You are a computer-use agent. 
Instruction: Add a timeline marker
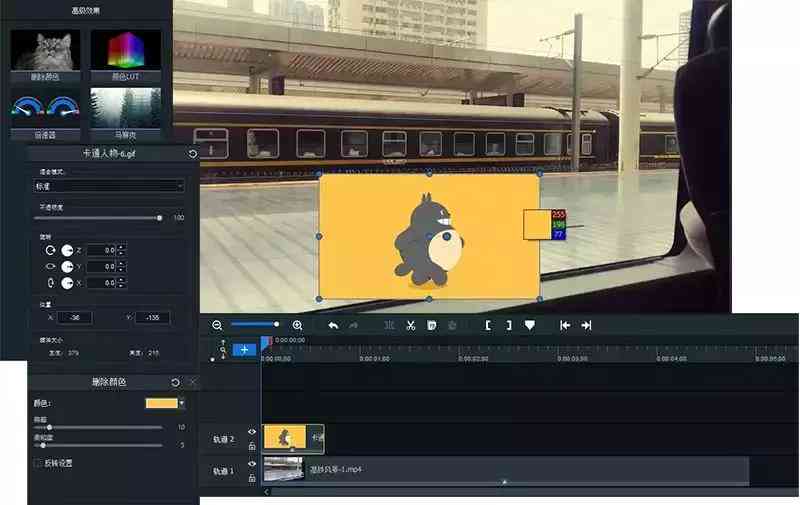[530, 325]
